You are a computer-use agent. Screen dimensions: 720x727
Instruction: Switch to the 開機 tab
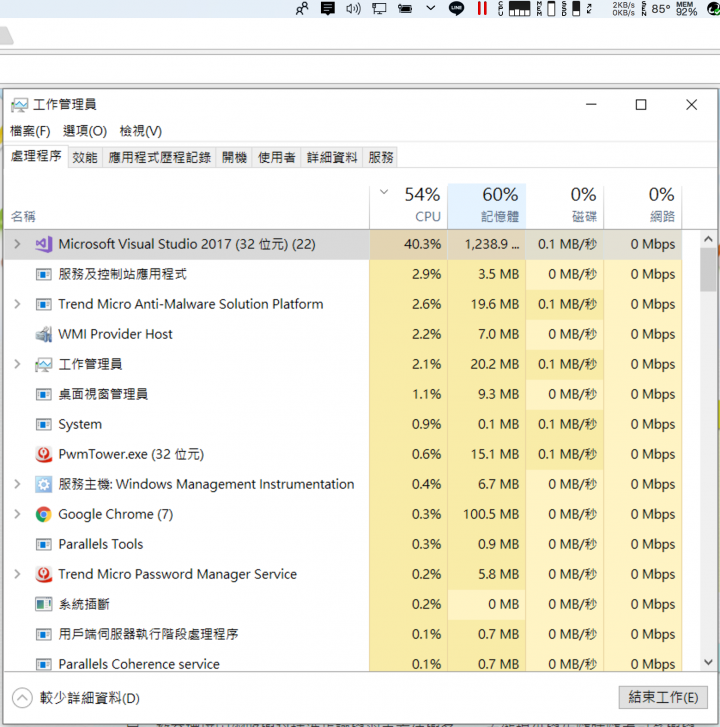[x=234, y=158]
